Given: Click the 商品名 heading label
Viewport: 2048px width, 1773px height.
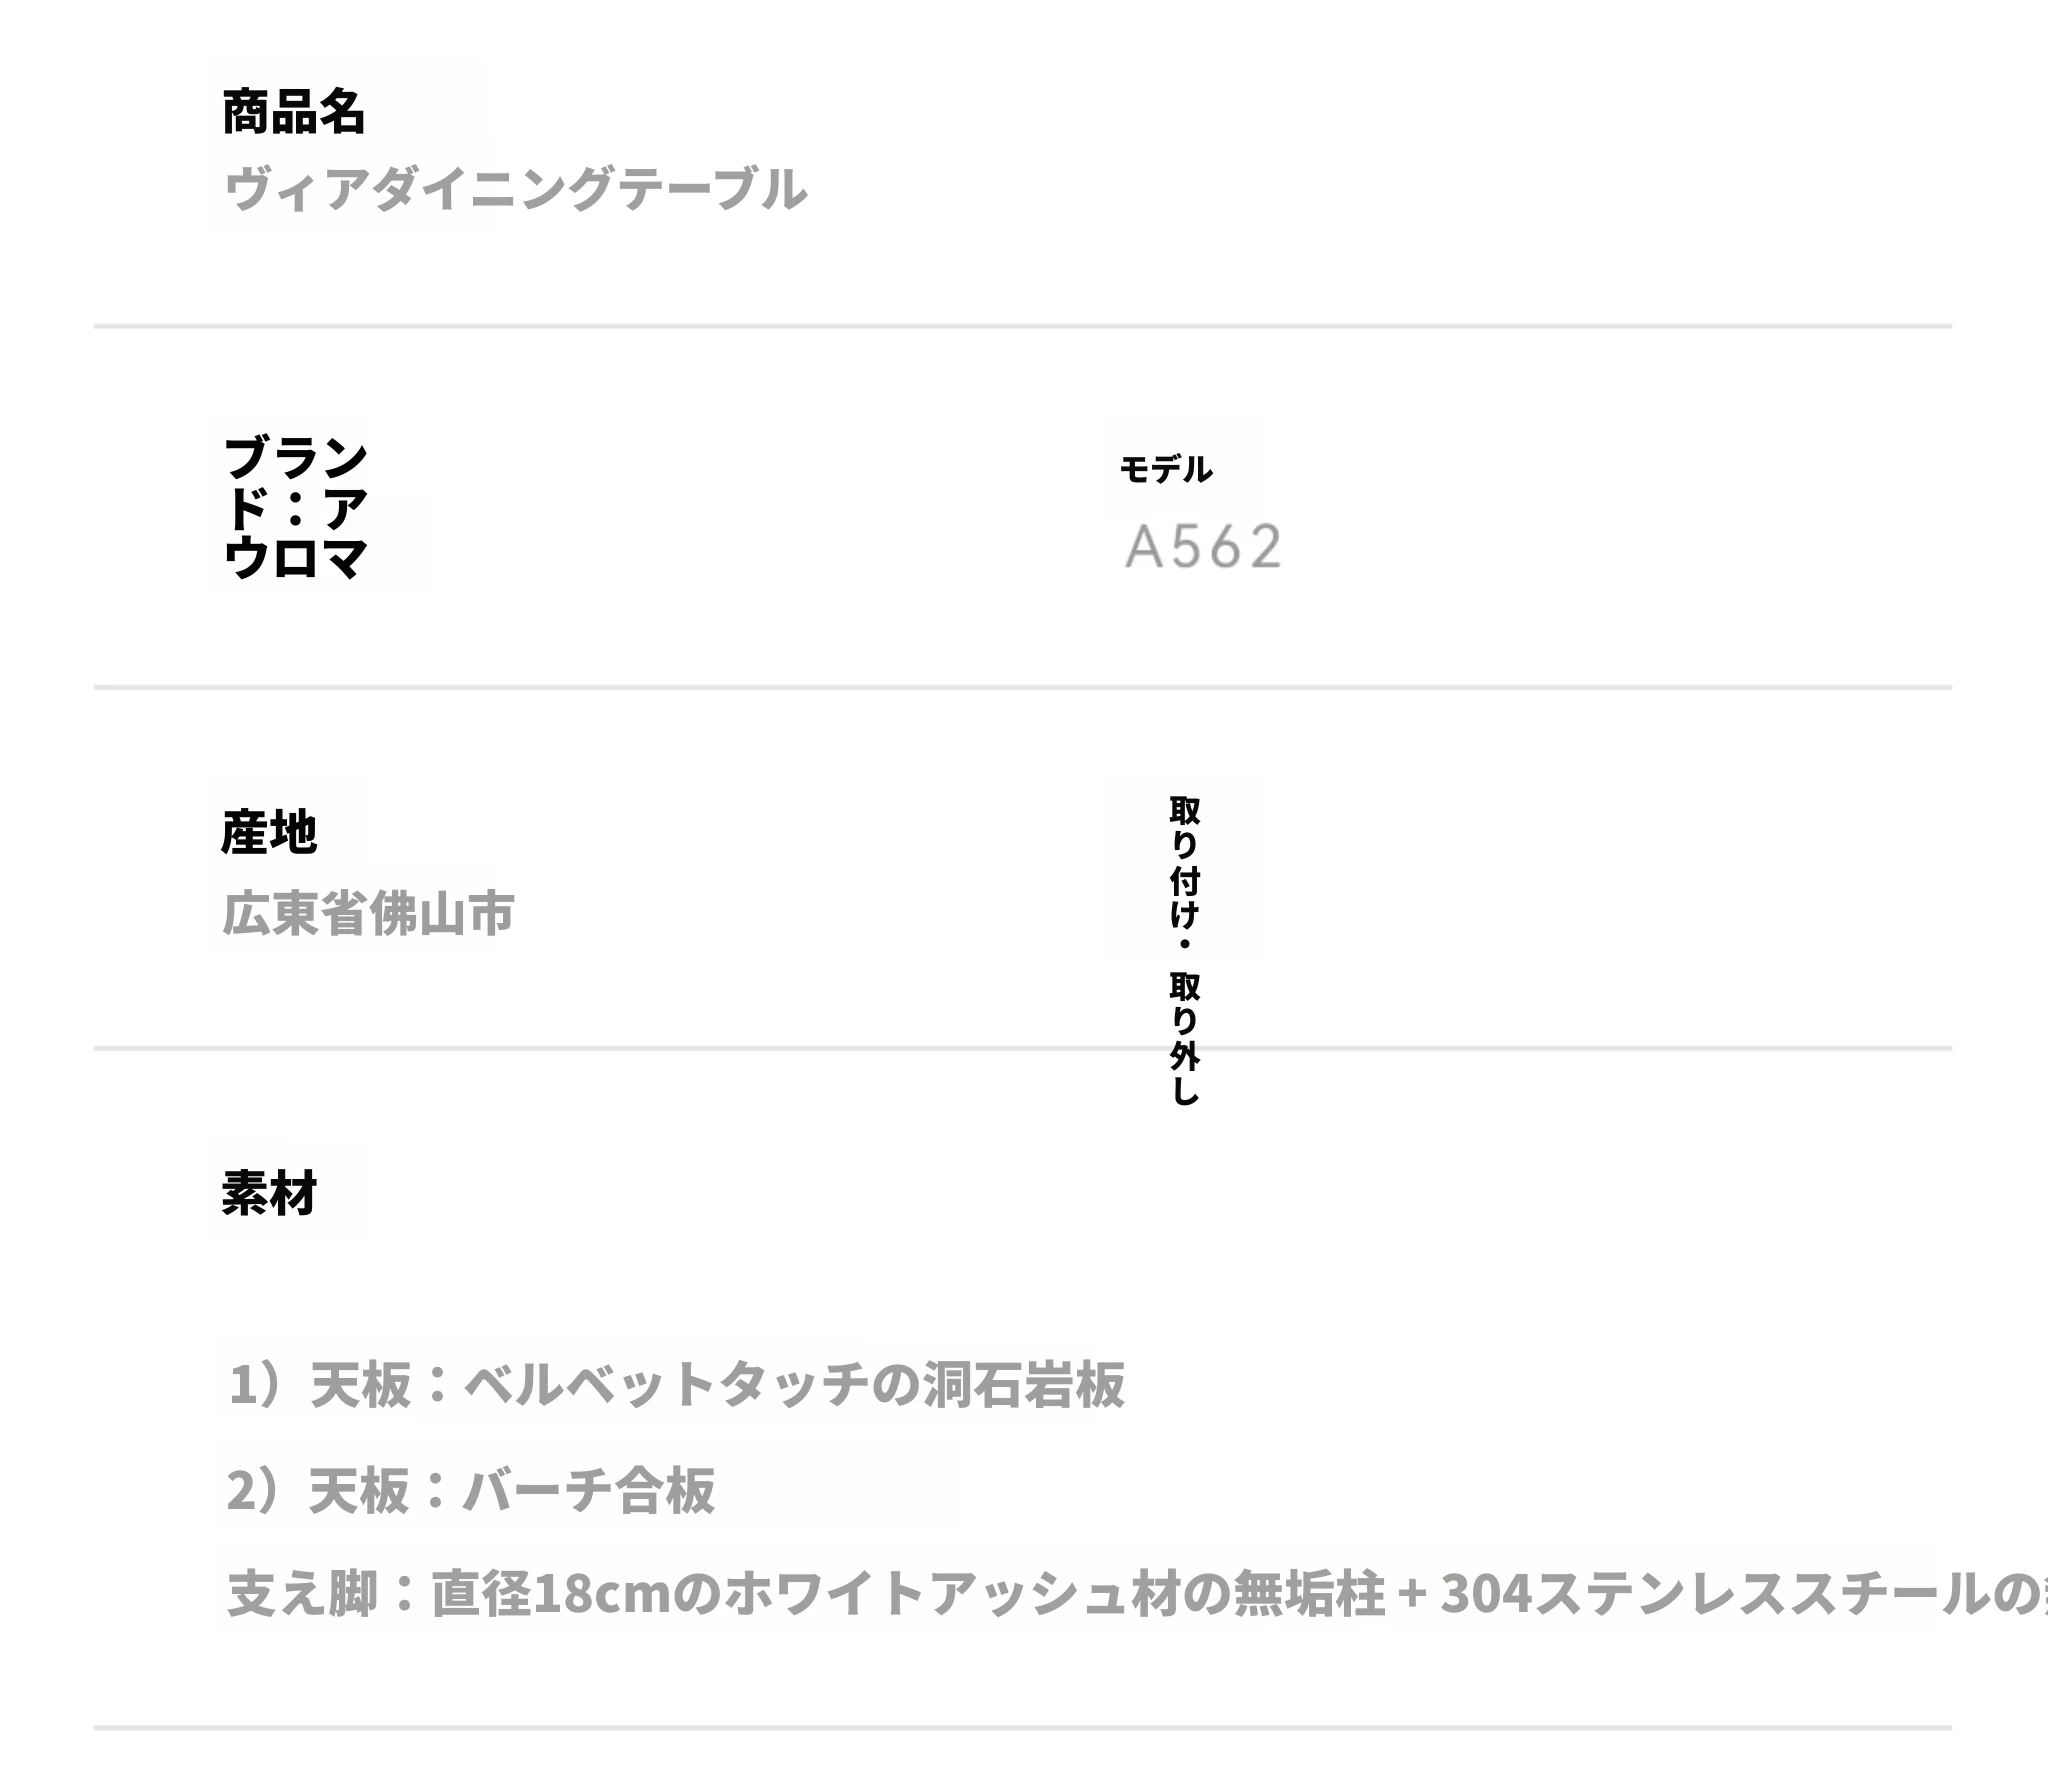Looking at the screenshot, I should (x=293, y=112).
